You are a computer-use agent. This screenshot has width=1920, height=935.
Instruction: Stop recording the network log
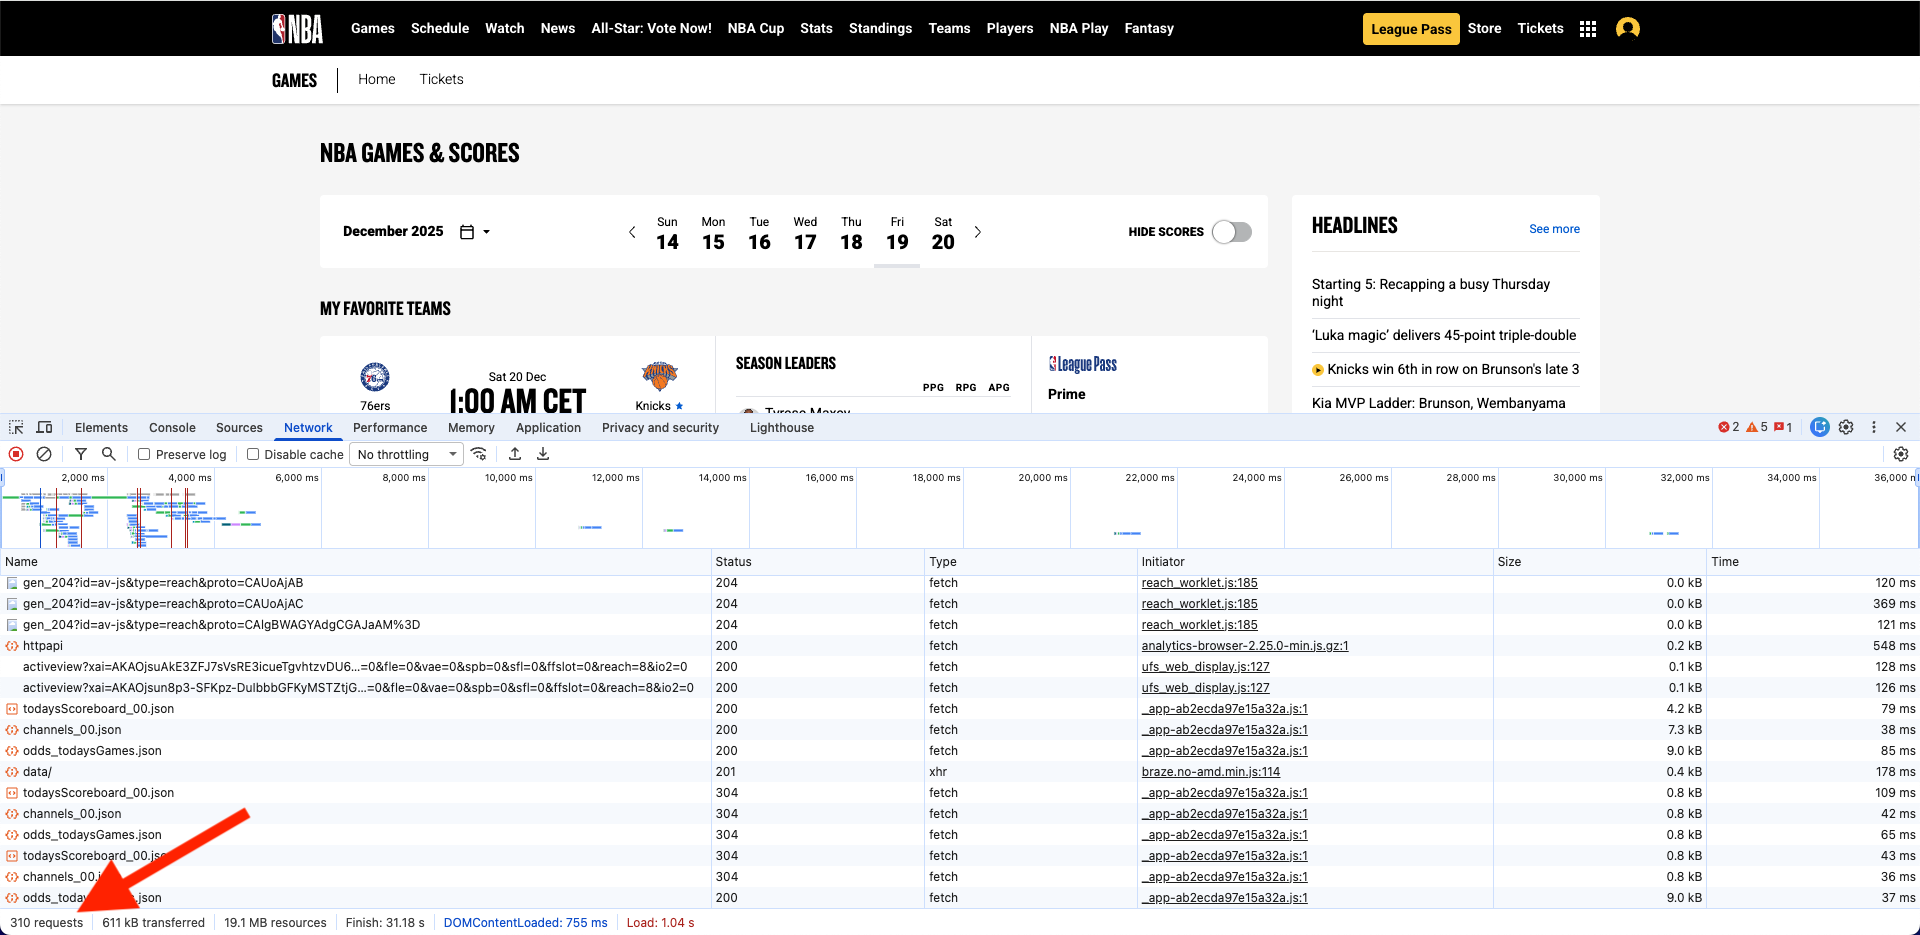(x=16, y=454)
